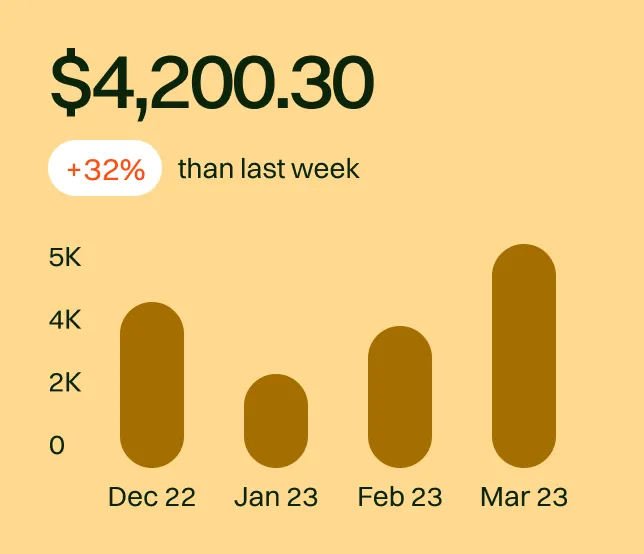The width and height of the screenshot is (644, 554).
Task: Click the +32% change badge
Action: point(105,169)
